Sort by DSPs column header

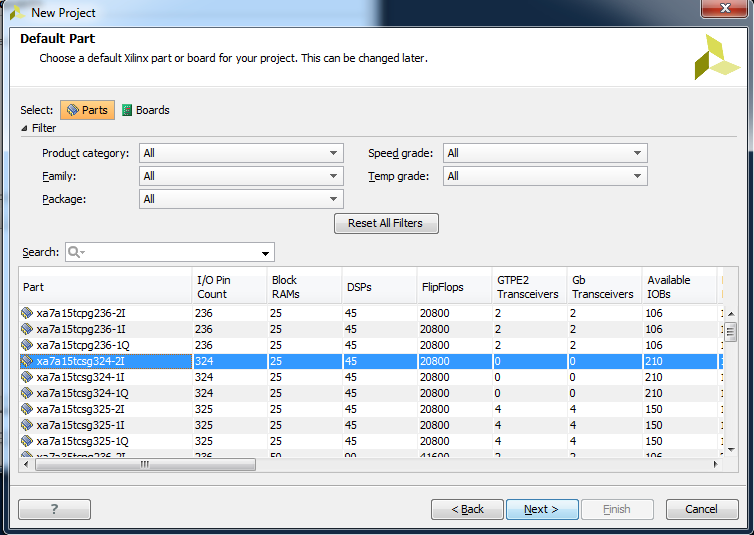point(379,287)
